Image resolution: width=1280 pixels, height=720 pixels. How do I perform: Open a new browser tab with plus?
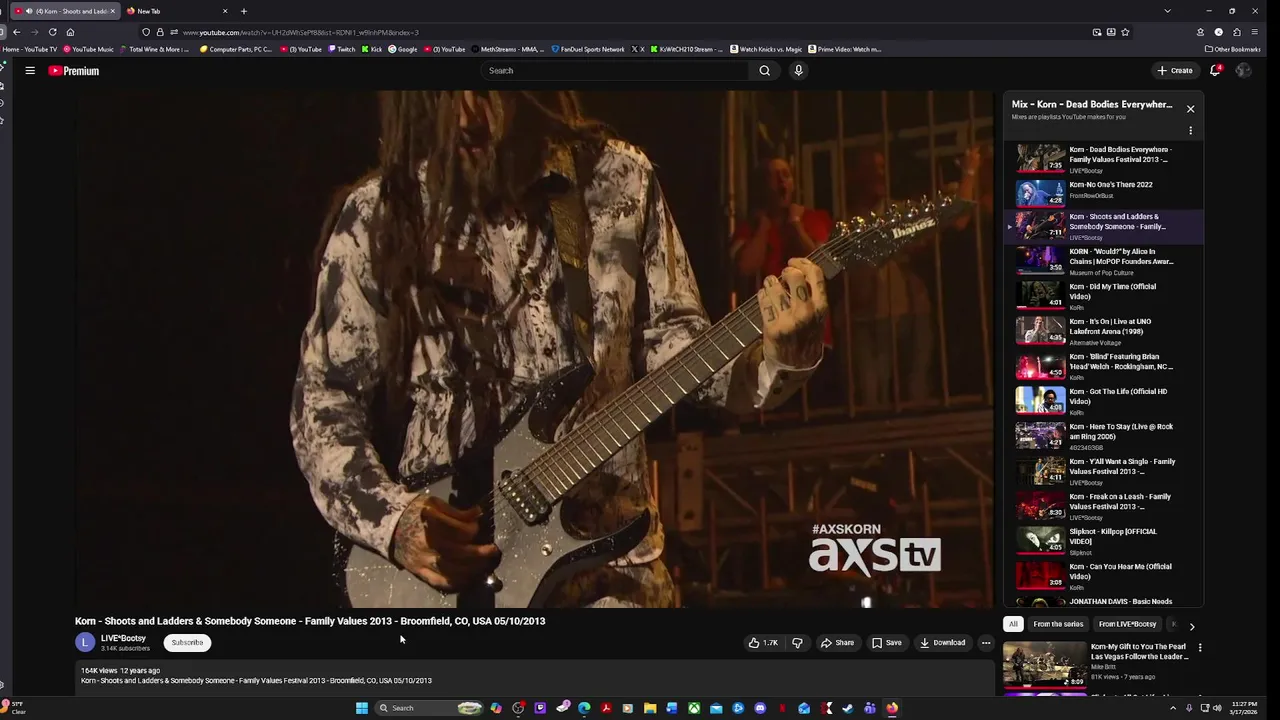[243, 11]
